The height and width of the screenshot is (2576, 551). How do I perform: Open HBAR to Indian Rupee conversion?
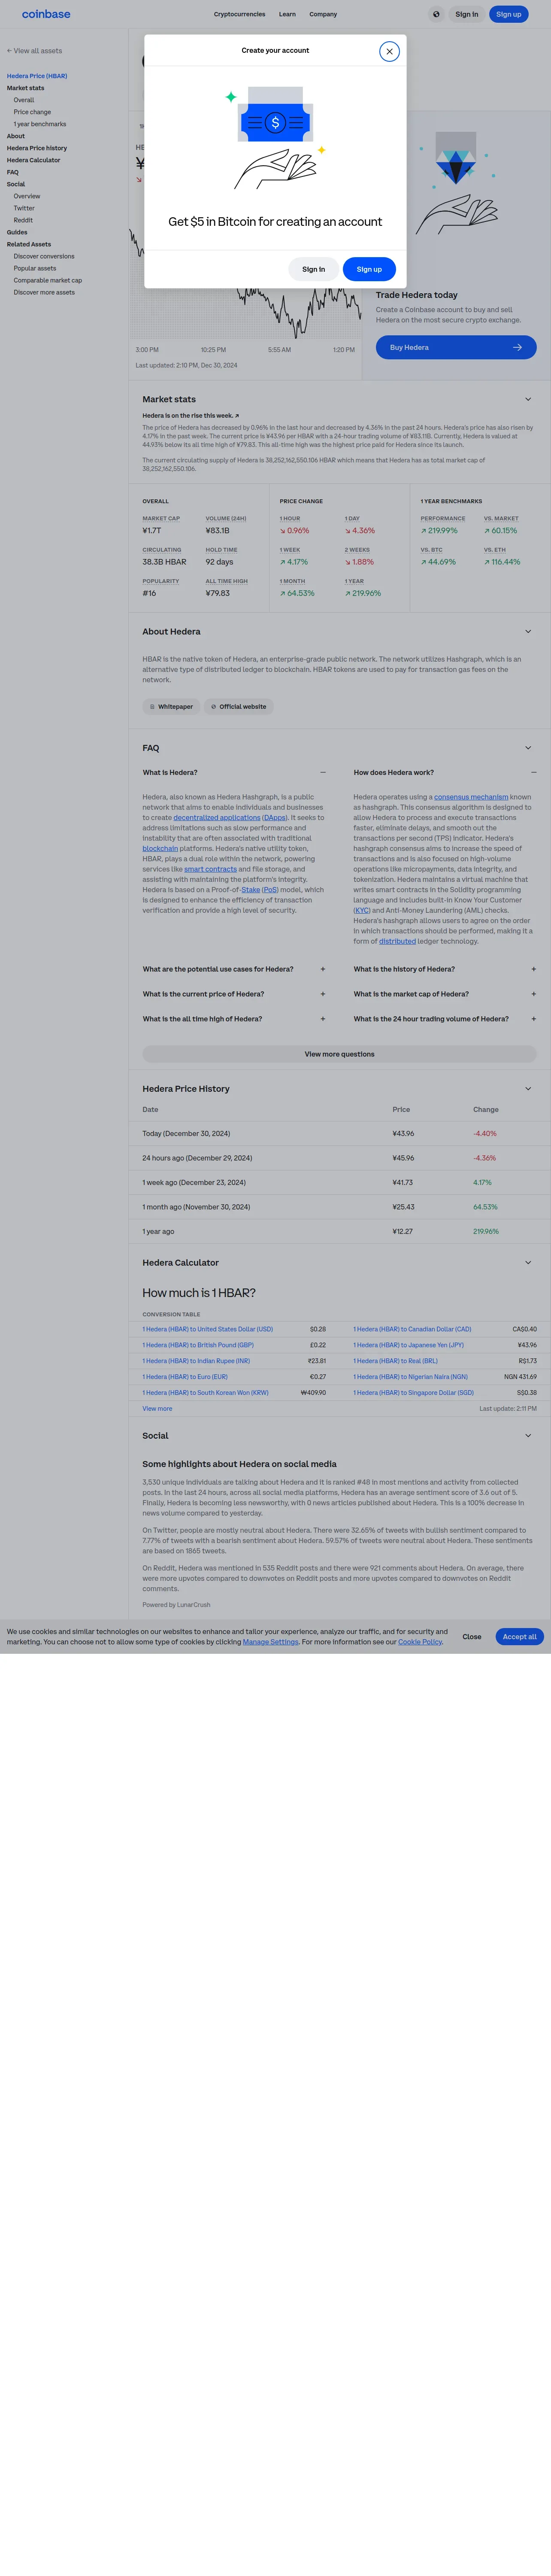[196, 1361]
